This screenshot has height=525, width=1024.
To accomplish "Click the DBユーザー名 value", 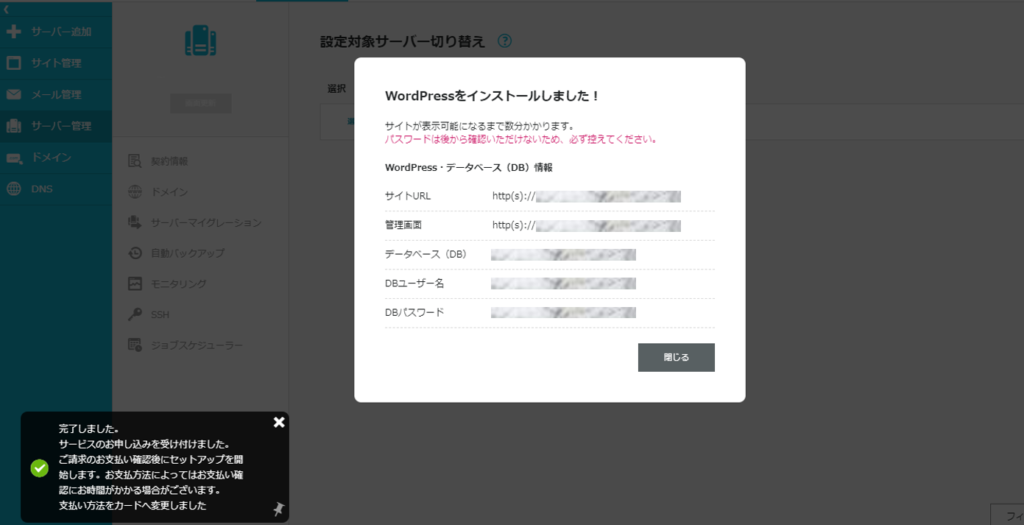I will click(563, 283).
